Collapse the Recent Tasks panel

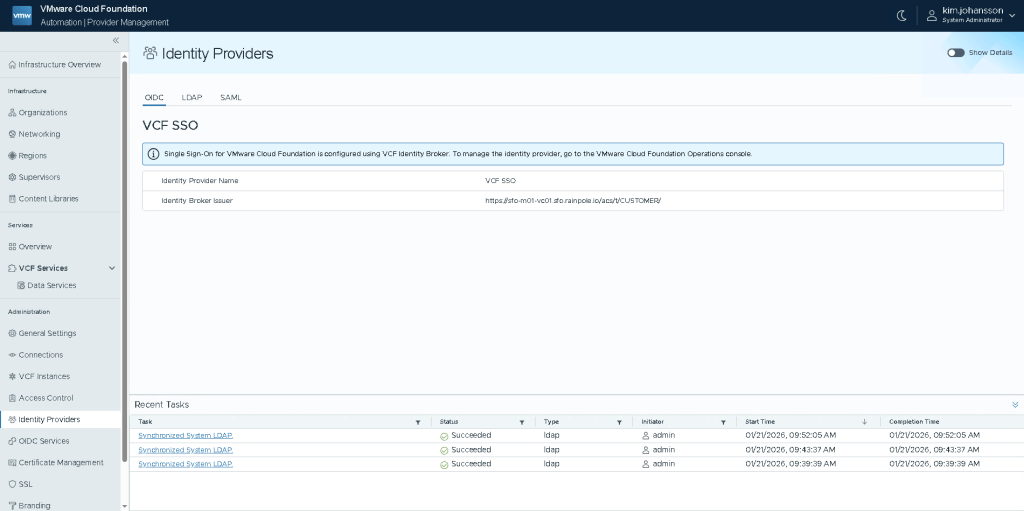[1015, 405]
